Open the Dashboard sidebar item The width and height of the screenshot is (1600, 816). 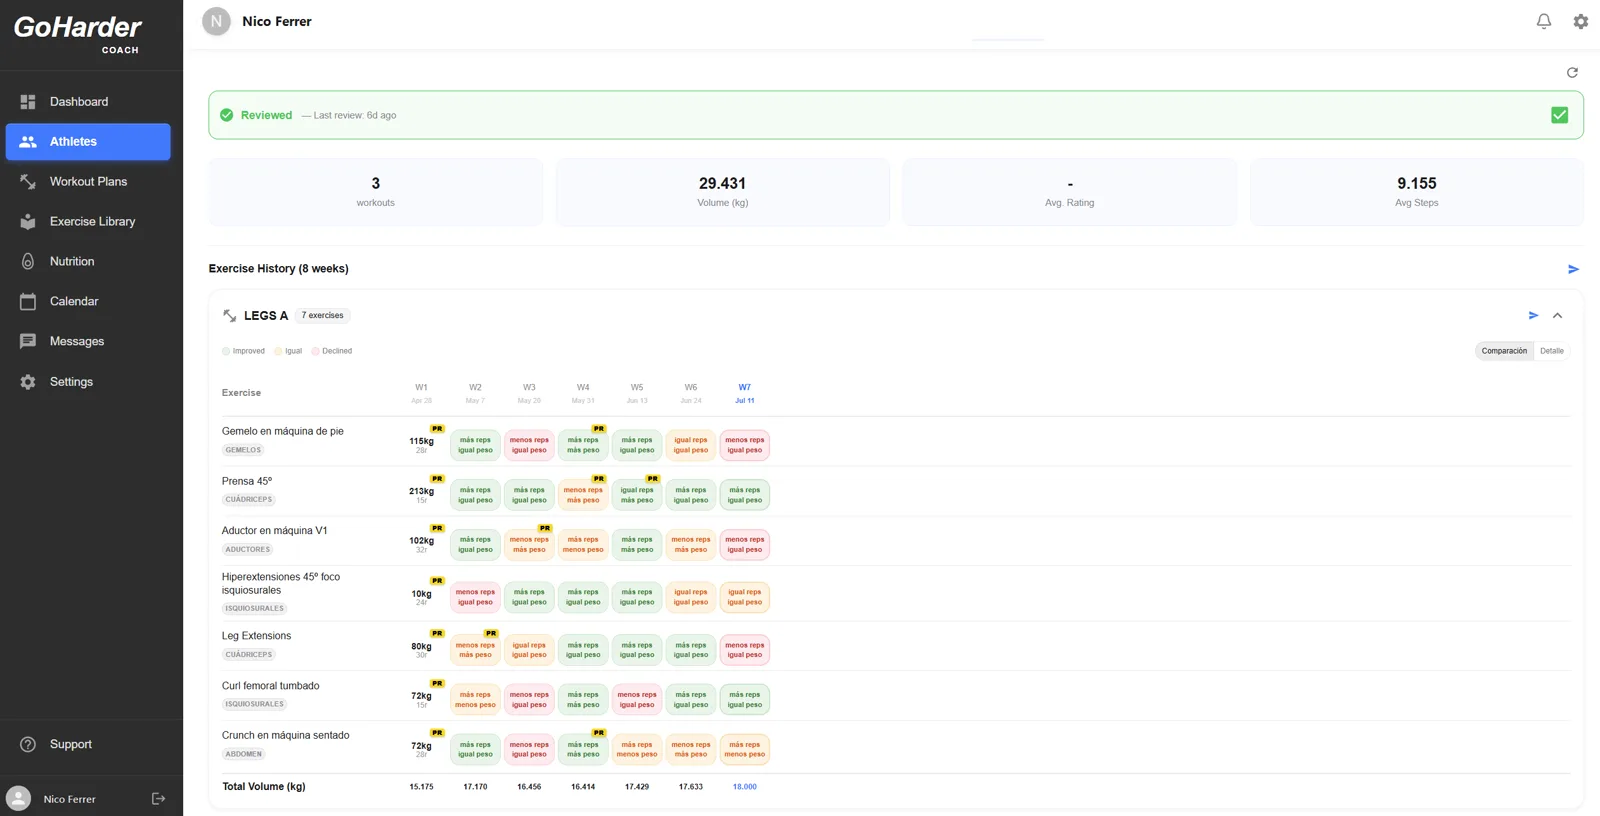pos(88,102)
